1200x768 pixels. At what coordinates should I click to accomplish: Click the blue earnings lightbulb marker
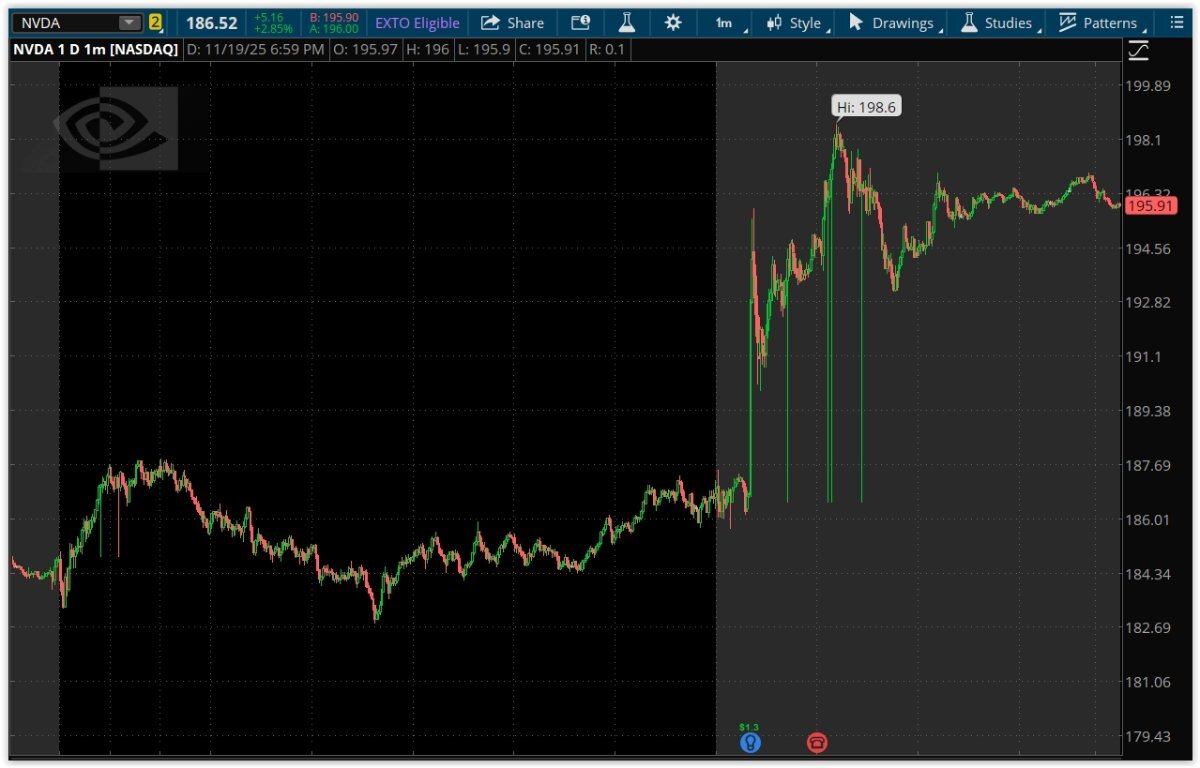(750, 742)
